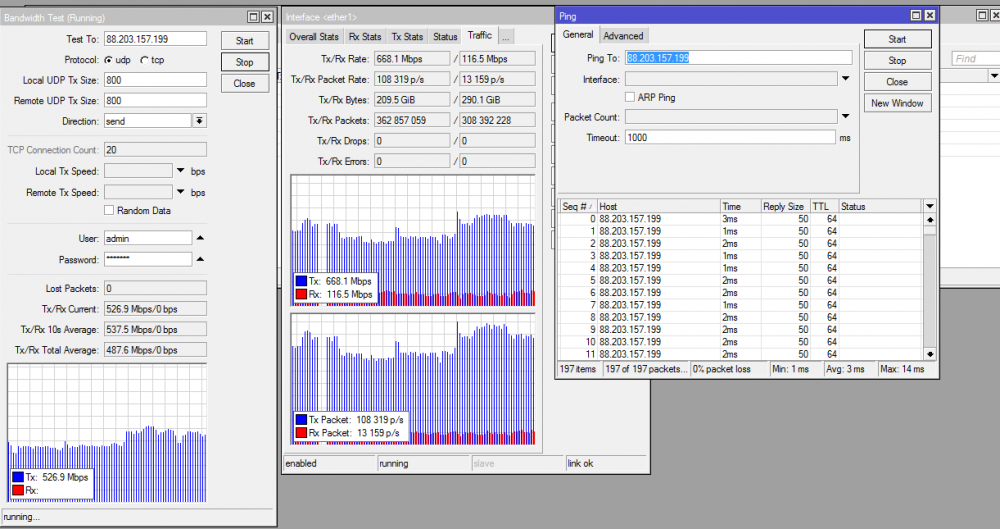Click New Window in the Ping dialog
Screen dimensions: 1000x529
[x=897, y=103]
